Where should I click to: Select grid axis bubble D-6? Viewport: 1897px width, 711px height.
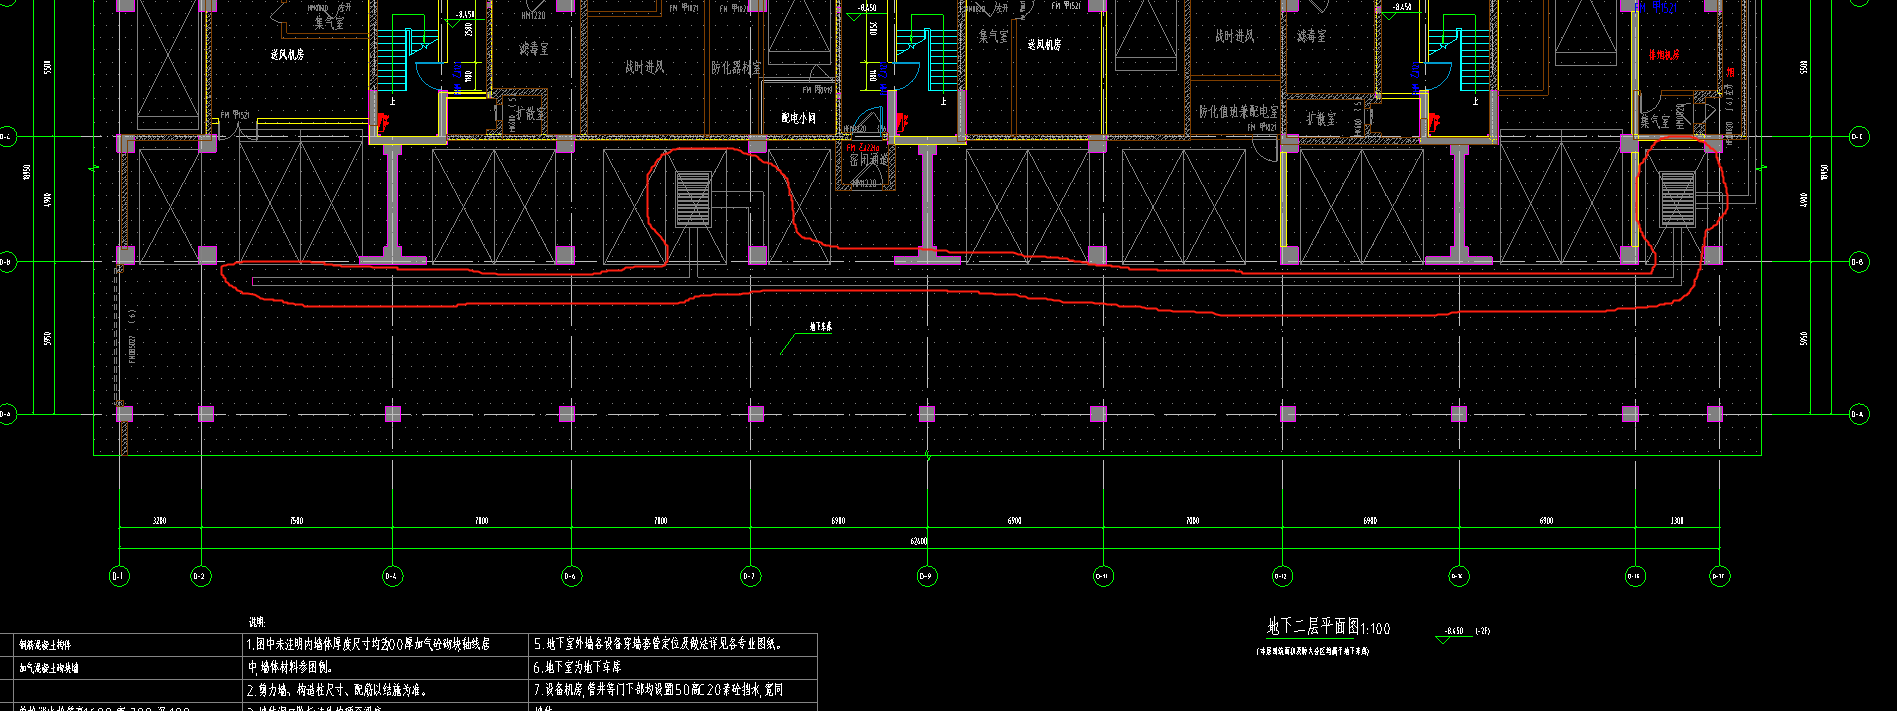coord(570,576)
